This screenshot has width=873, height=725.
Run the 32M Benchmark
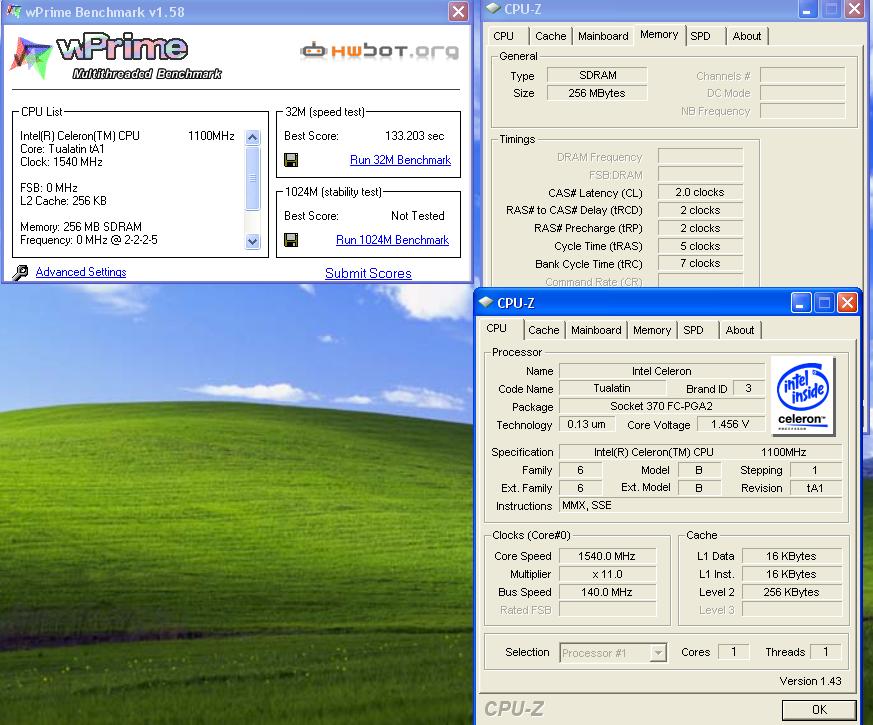point(400,160)
